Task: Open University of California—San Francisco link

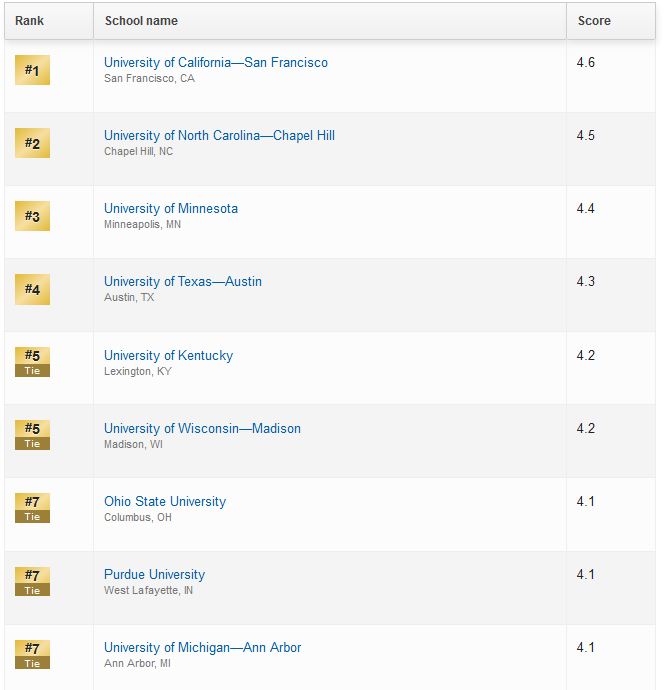Action: 216,62
